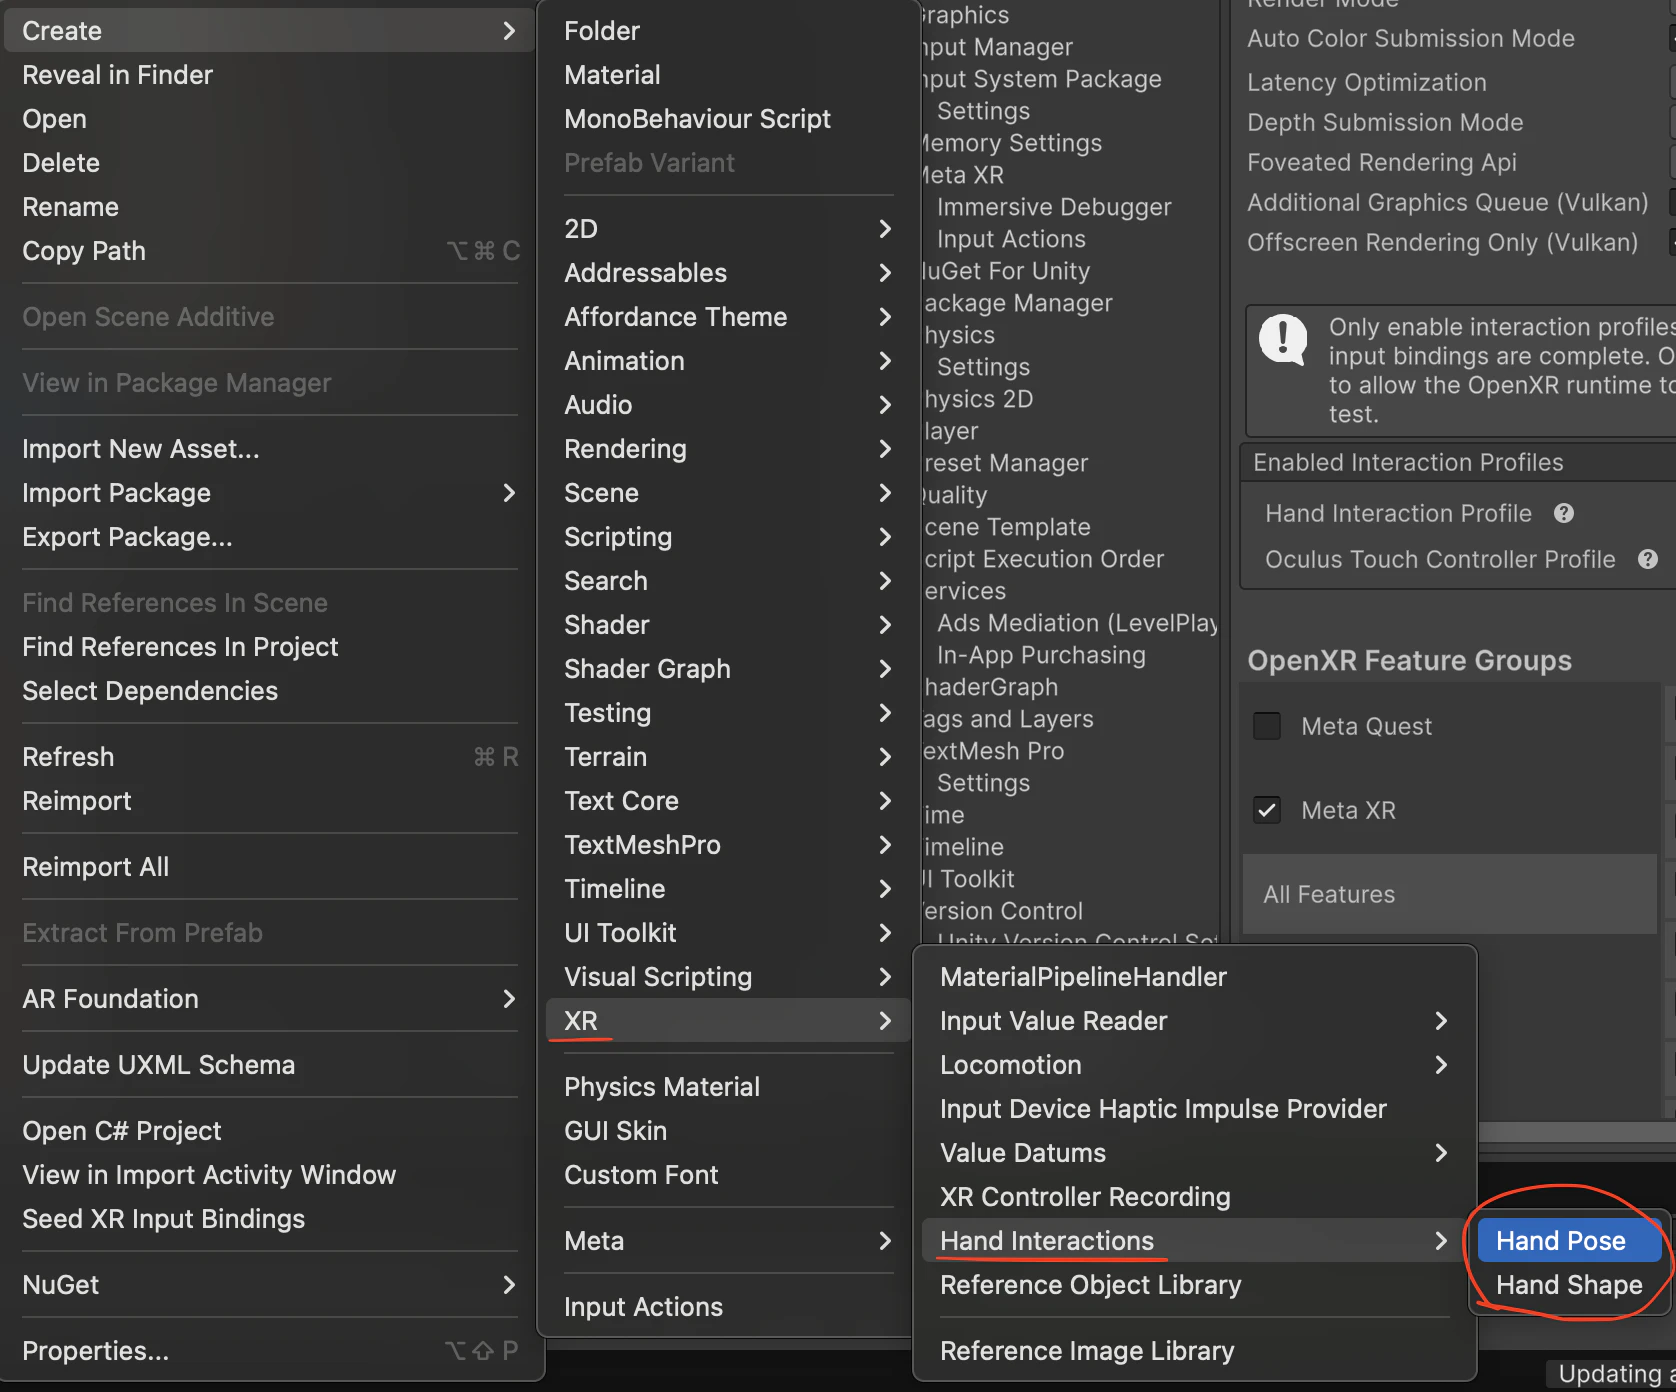Choose Rename from context menu
Screen dimensions: 1676x1392
pyautogui.click(x=270, y=207)
